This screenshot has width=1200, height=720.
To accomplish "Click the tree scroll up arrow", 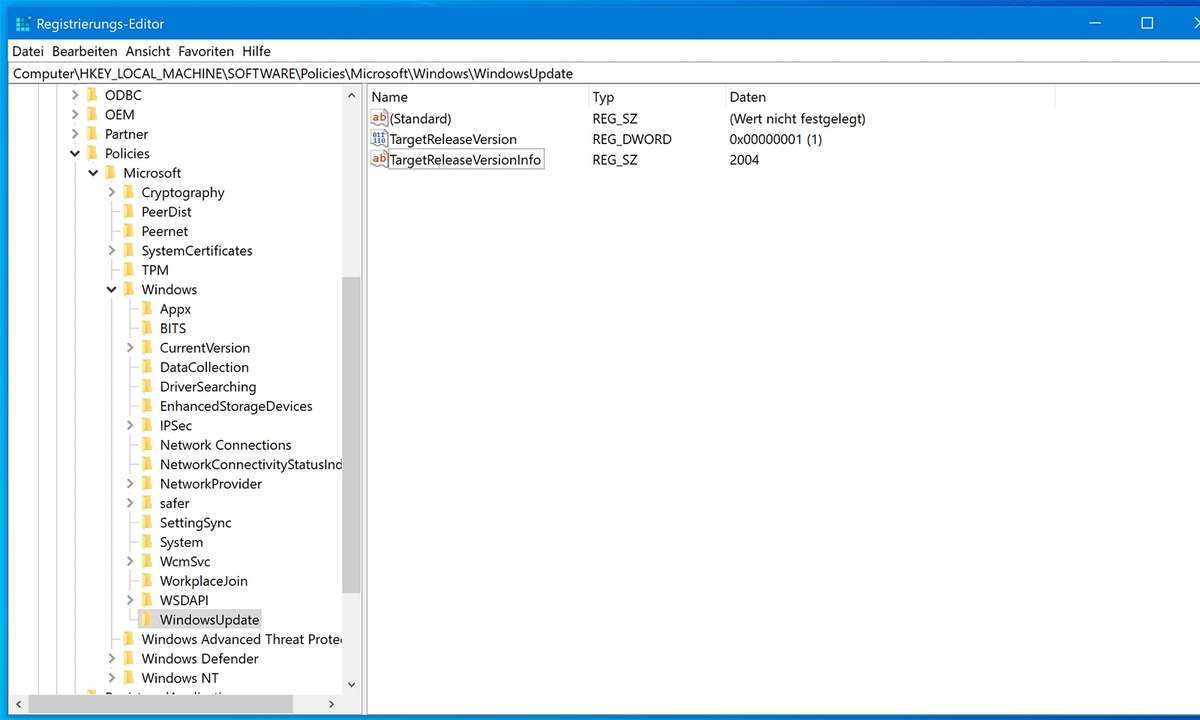I will (351, 96).
